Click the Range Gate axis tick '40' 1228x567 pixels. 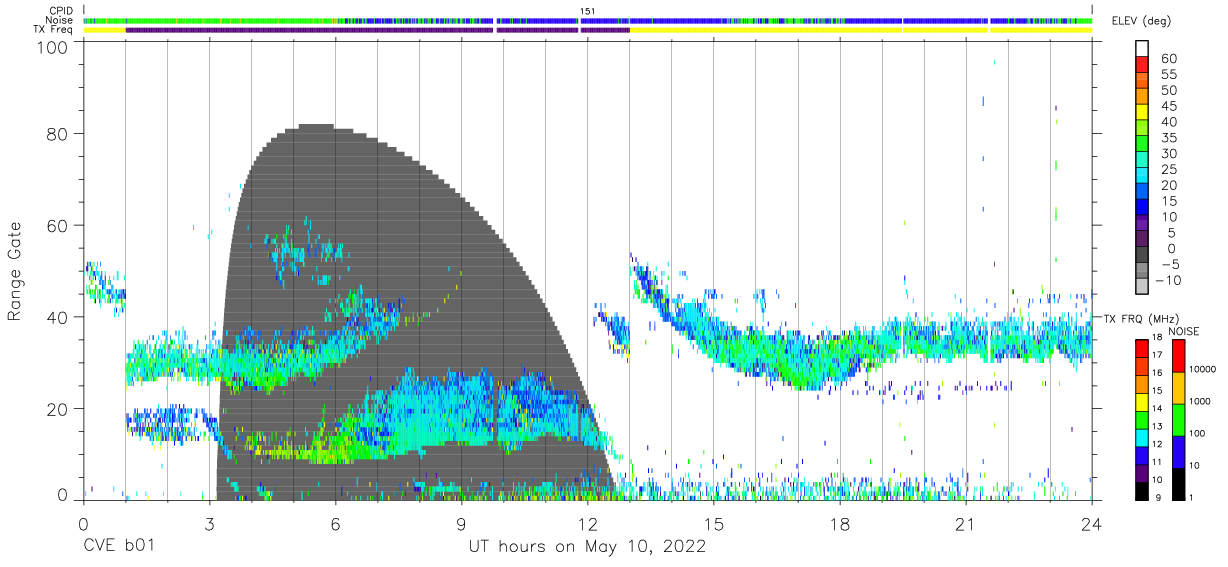60,317
